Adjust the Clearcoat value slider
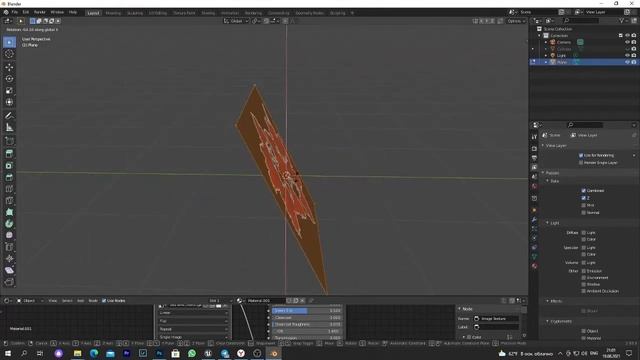Screen dimensions: 640x360 (x=307, y=318)
